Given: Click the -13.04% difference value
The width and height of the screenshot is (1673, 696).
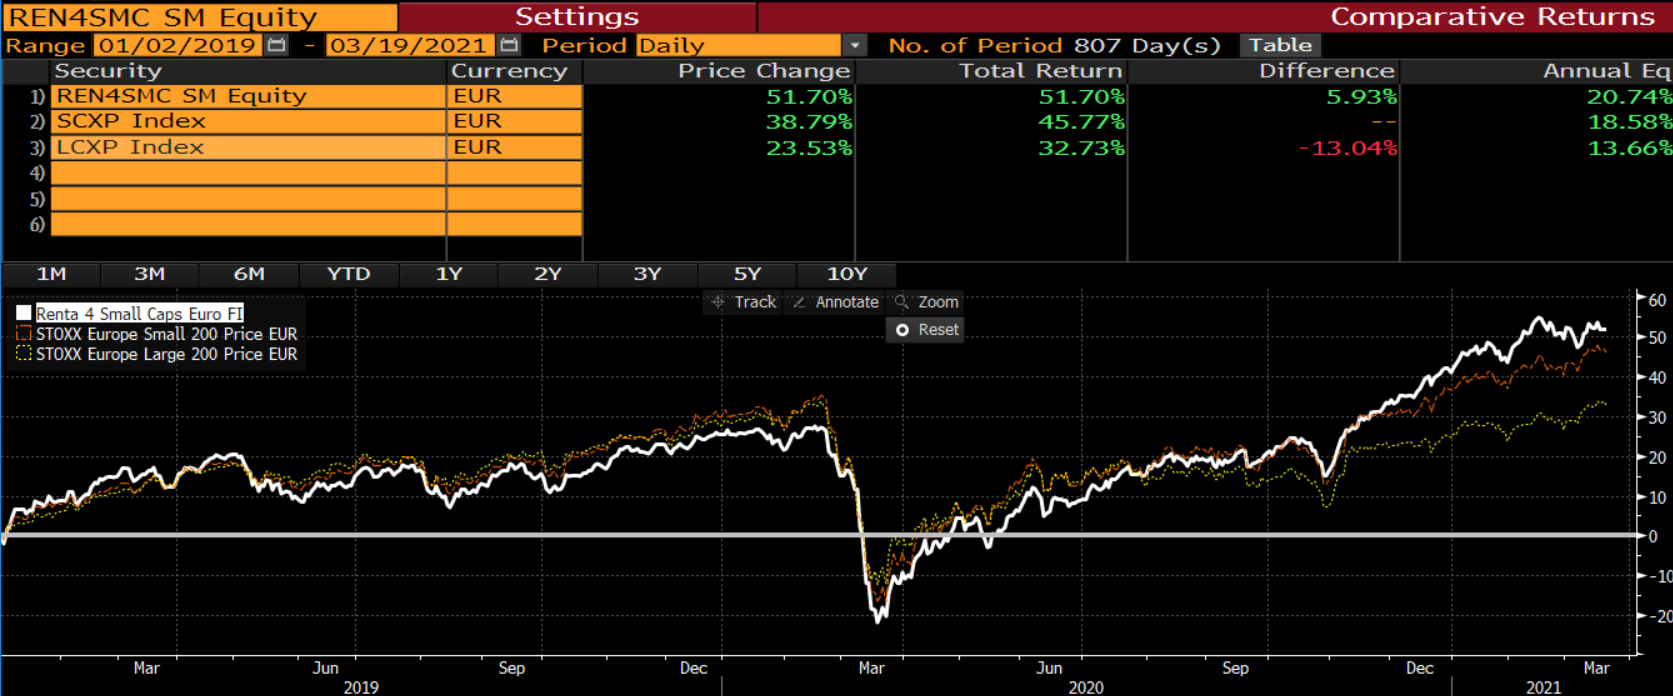Looking at the screenshot, I should tap(1347, 148).
